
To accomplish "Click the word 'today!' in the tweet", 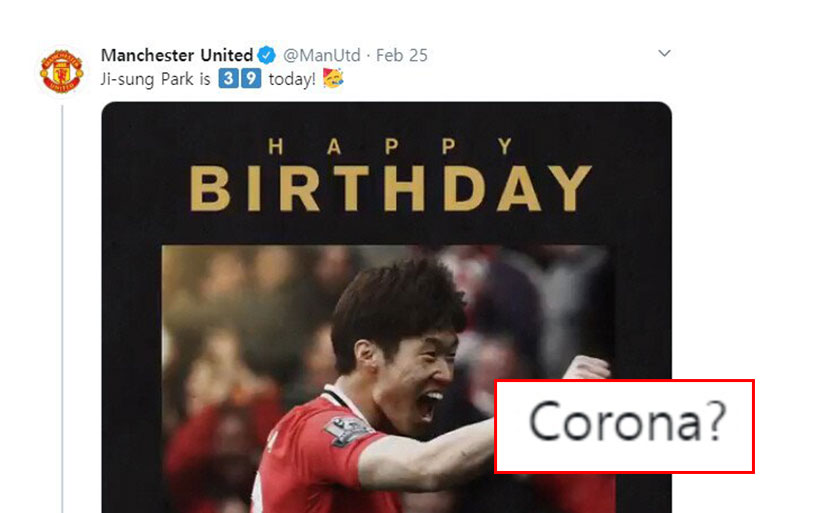I will pos(292,79).
